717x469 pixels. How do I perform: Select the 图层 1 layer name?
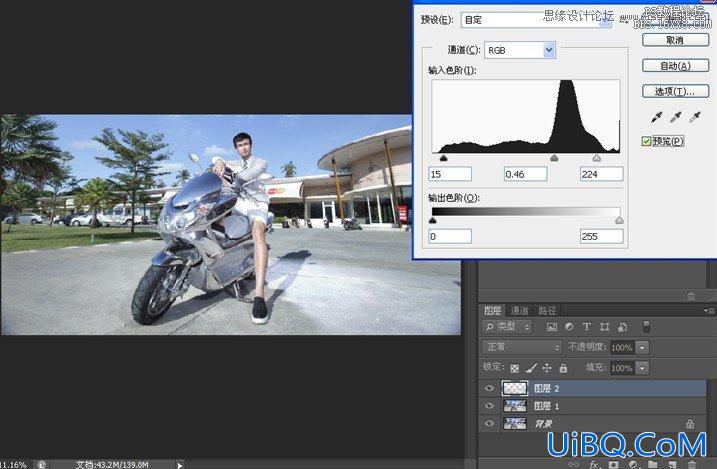(546, 406)
